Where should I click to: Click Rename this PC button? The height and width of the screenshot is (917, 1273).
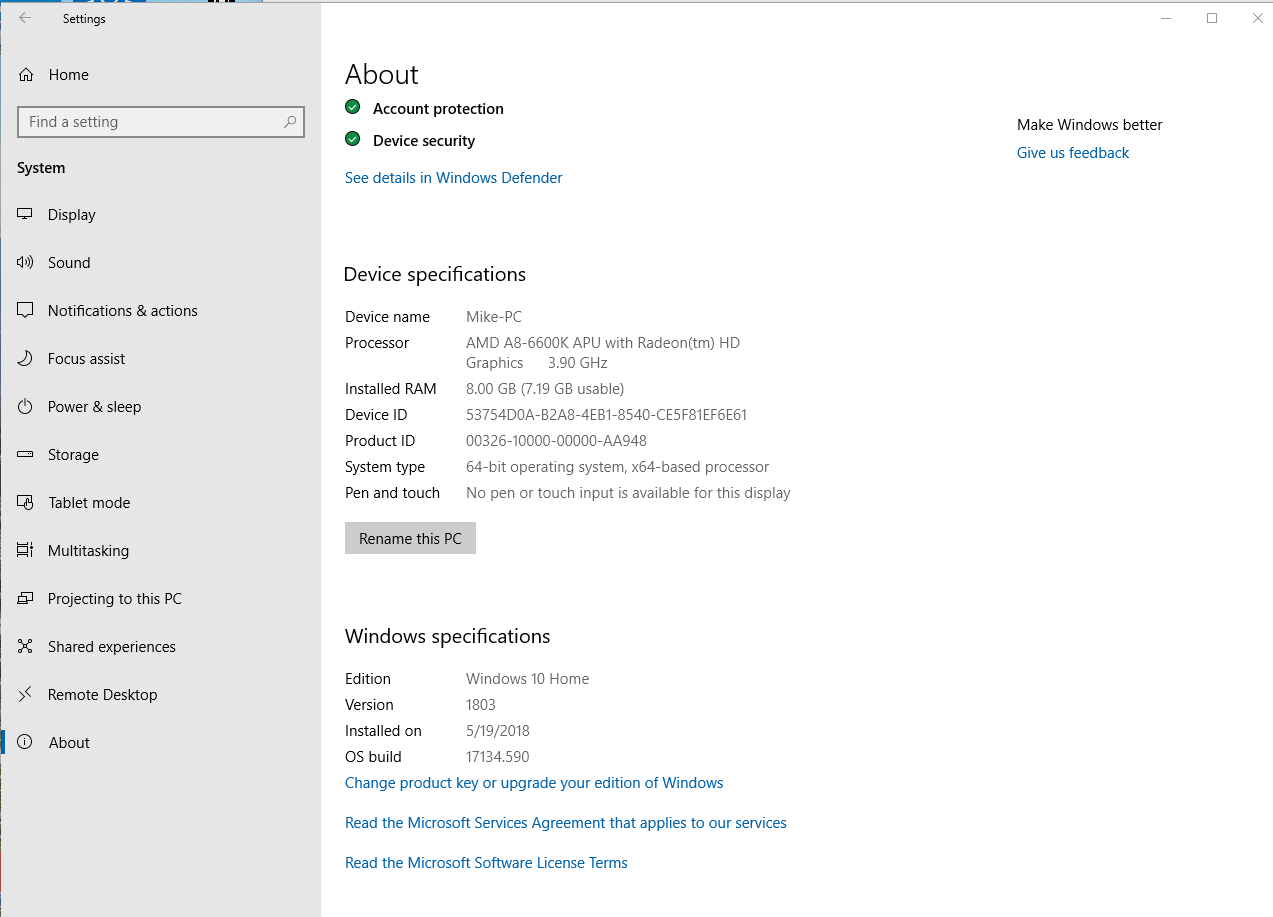[x=410, y=538]
